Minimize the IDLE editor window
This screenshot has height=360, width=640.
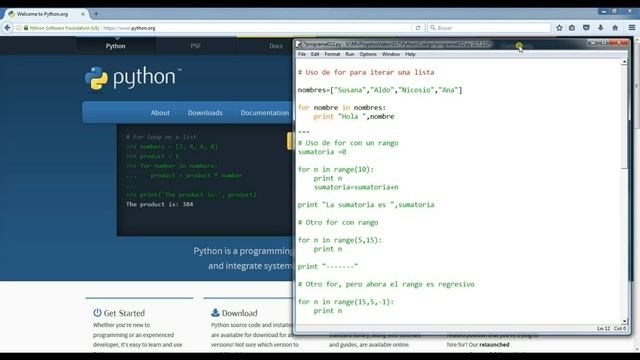pyautogui.click(x=592, y=43)
